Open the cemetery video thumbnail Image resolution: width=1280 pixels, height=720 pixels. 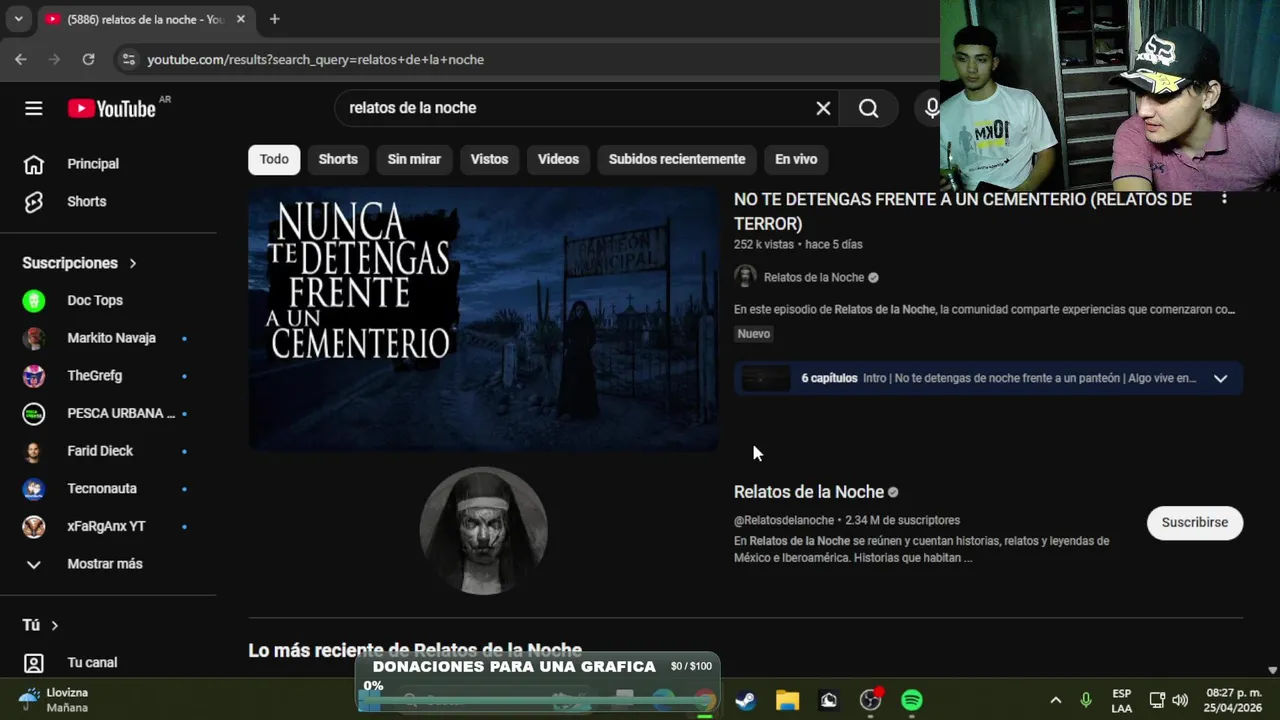tap(483, 319)
